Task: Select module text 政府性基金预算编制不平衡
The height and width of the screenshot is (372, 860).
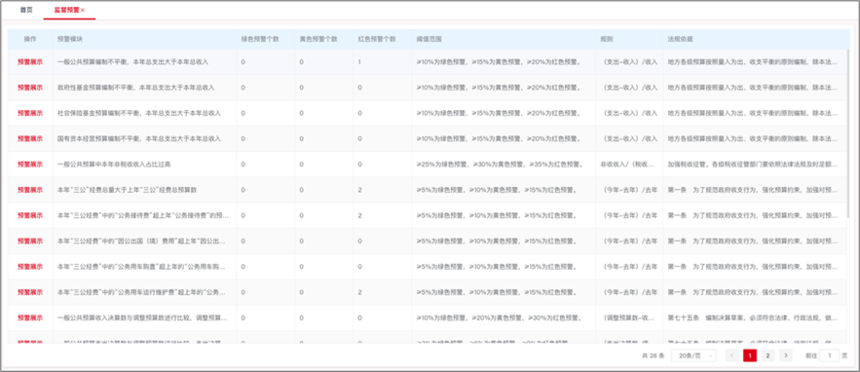Action: point(136,88)
